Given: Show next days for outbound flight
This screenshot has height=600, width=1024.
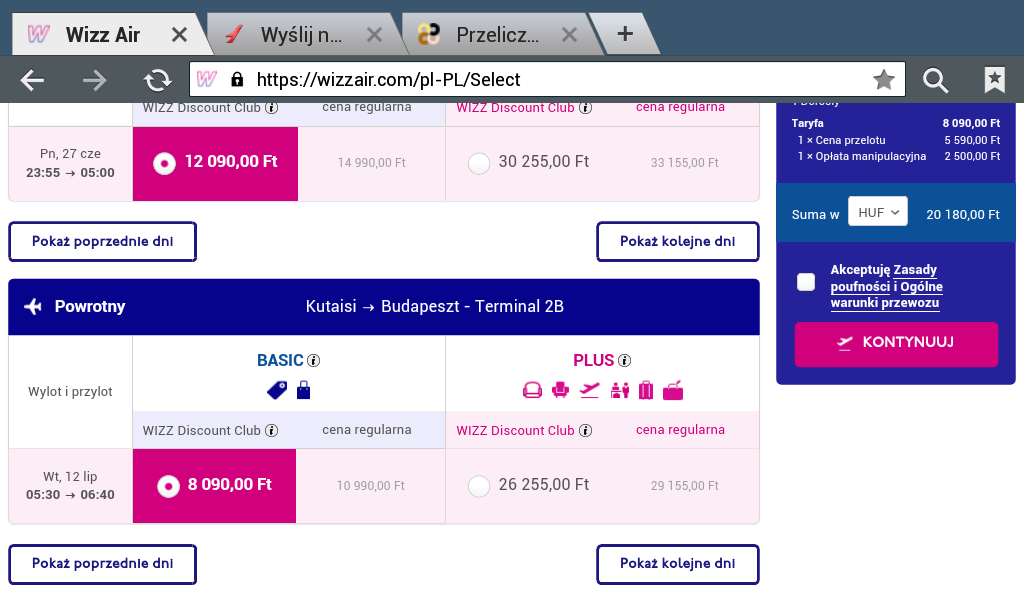Looking at the screenshot, I should [678, 242].
